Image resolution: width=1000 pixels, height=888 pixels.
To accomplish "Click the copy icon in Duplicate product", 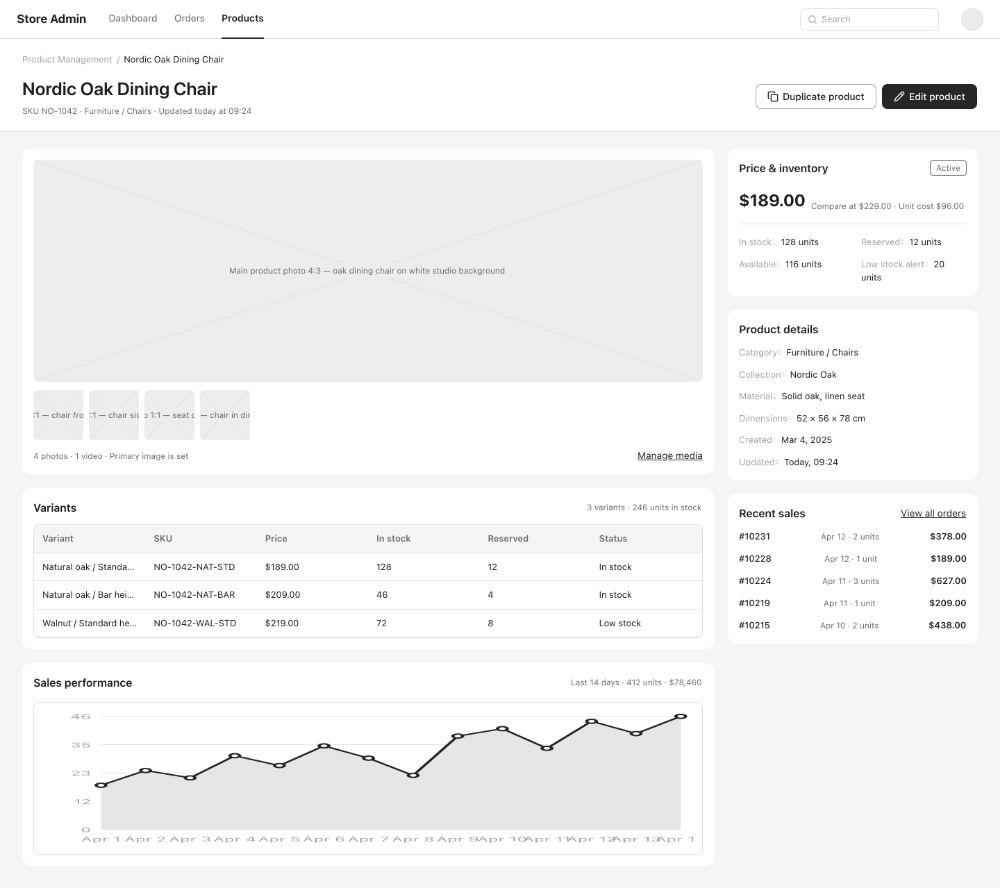I will tap(772, 96).
